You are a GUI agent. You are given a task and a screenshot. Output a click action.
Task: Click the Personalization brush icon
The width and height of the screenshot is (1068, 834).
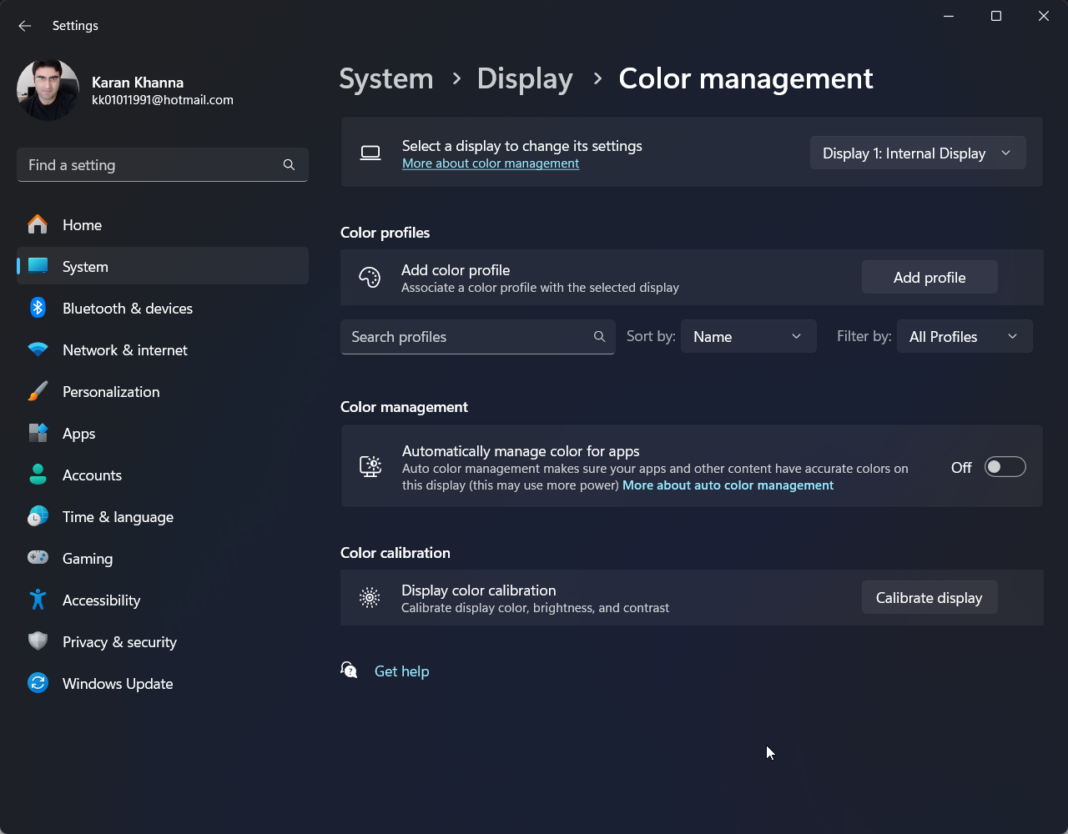pyautogui.click(x=39, y=391)
